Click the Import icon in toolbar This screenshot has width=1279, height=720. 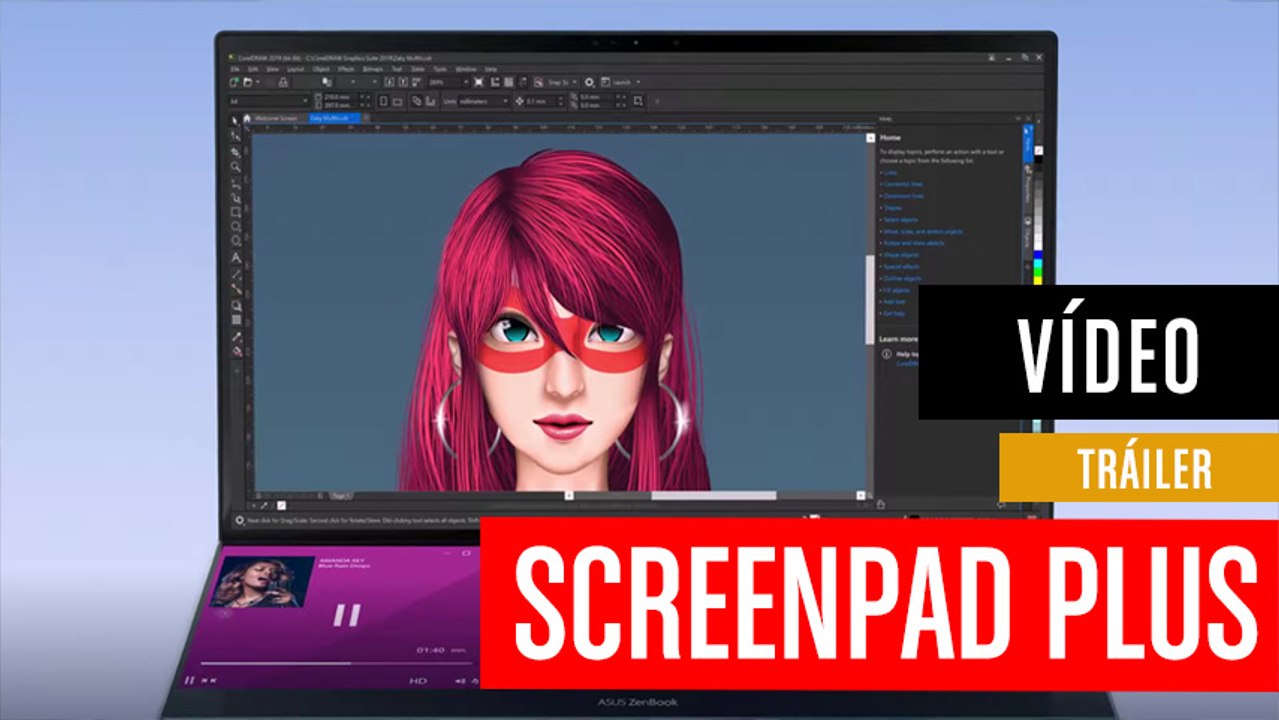[x=389, y=83]
